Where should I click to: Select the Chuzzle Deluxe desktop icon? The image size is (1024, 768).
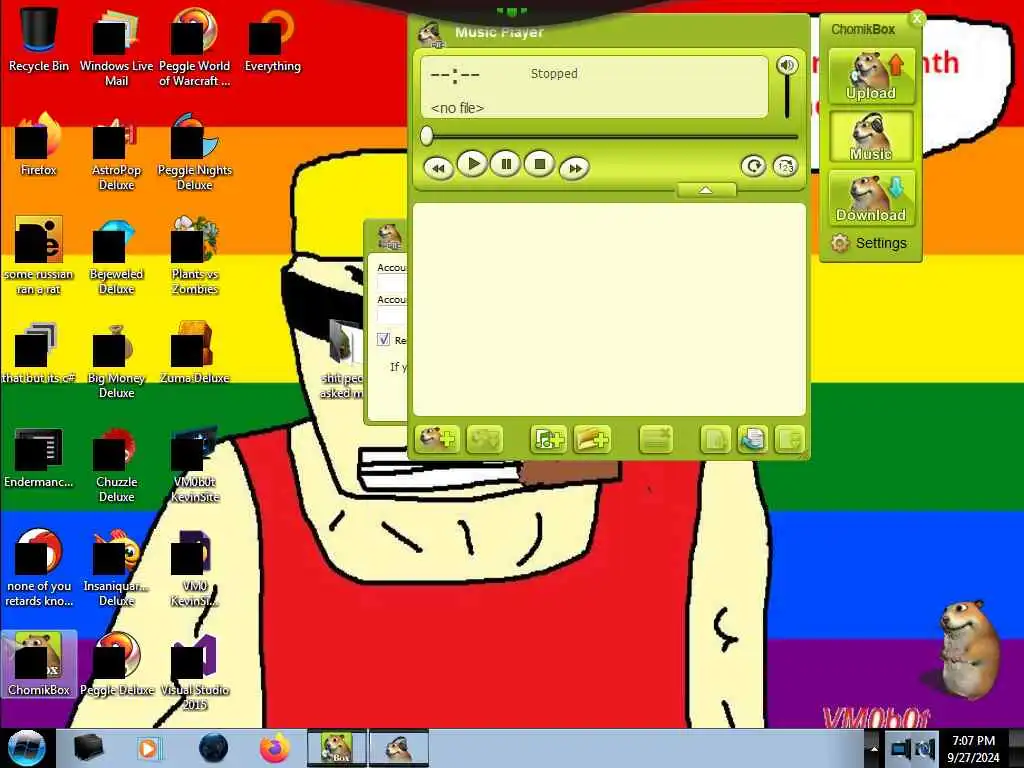pyautogui.click(x=116, y=464)
